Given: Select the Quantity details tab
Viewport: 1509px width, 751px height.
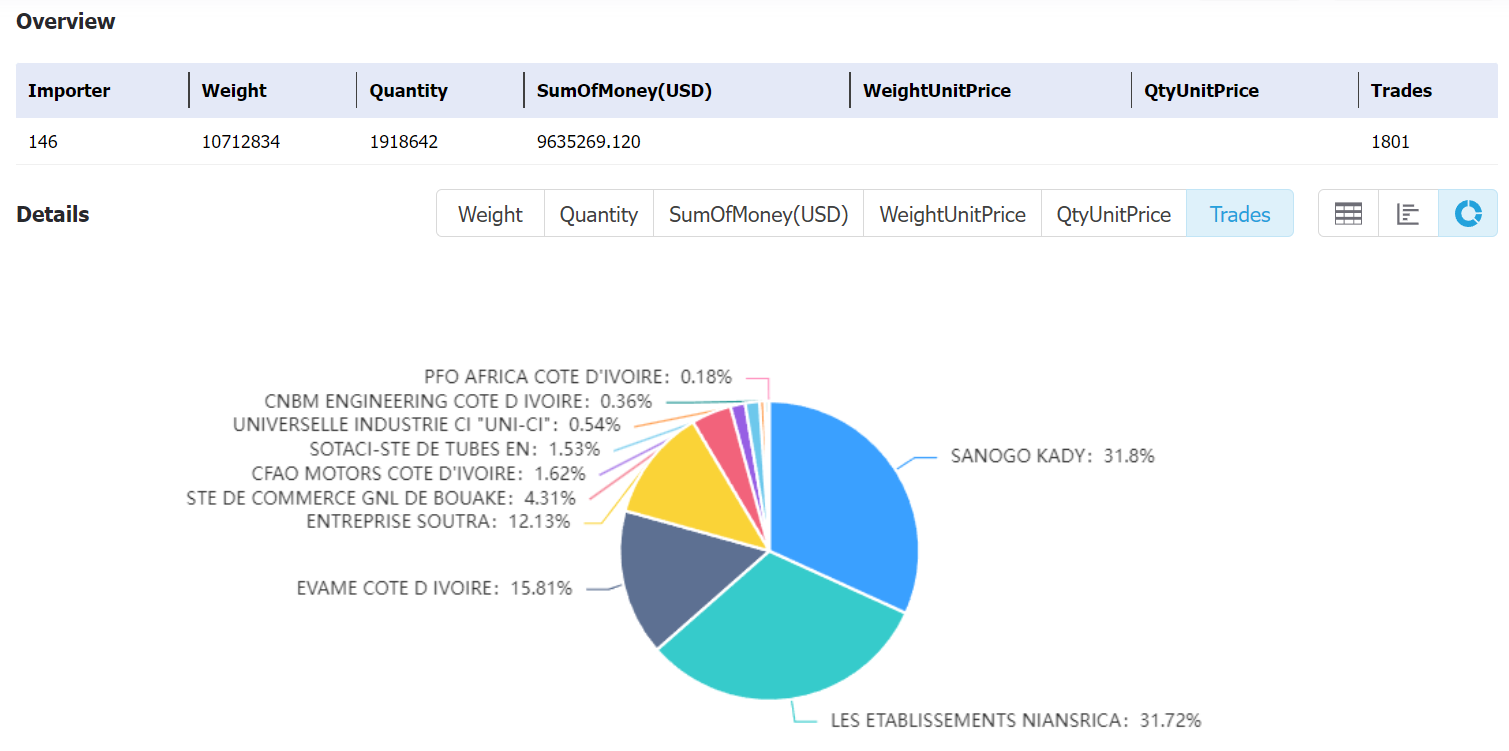Looking at the screenshot, I should (x=598, y=214).
